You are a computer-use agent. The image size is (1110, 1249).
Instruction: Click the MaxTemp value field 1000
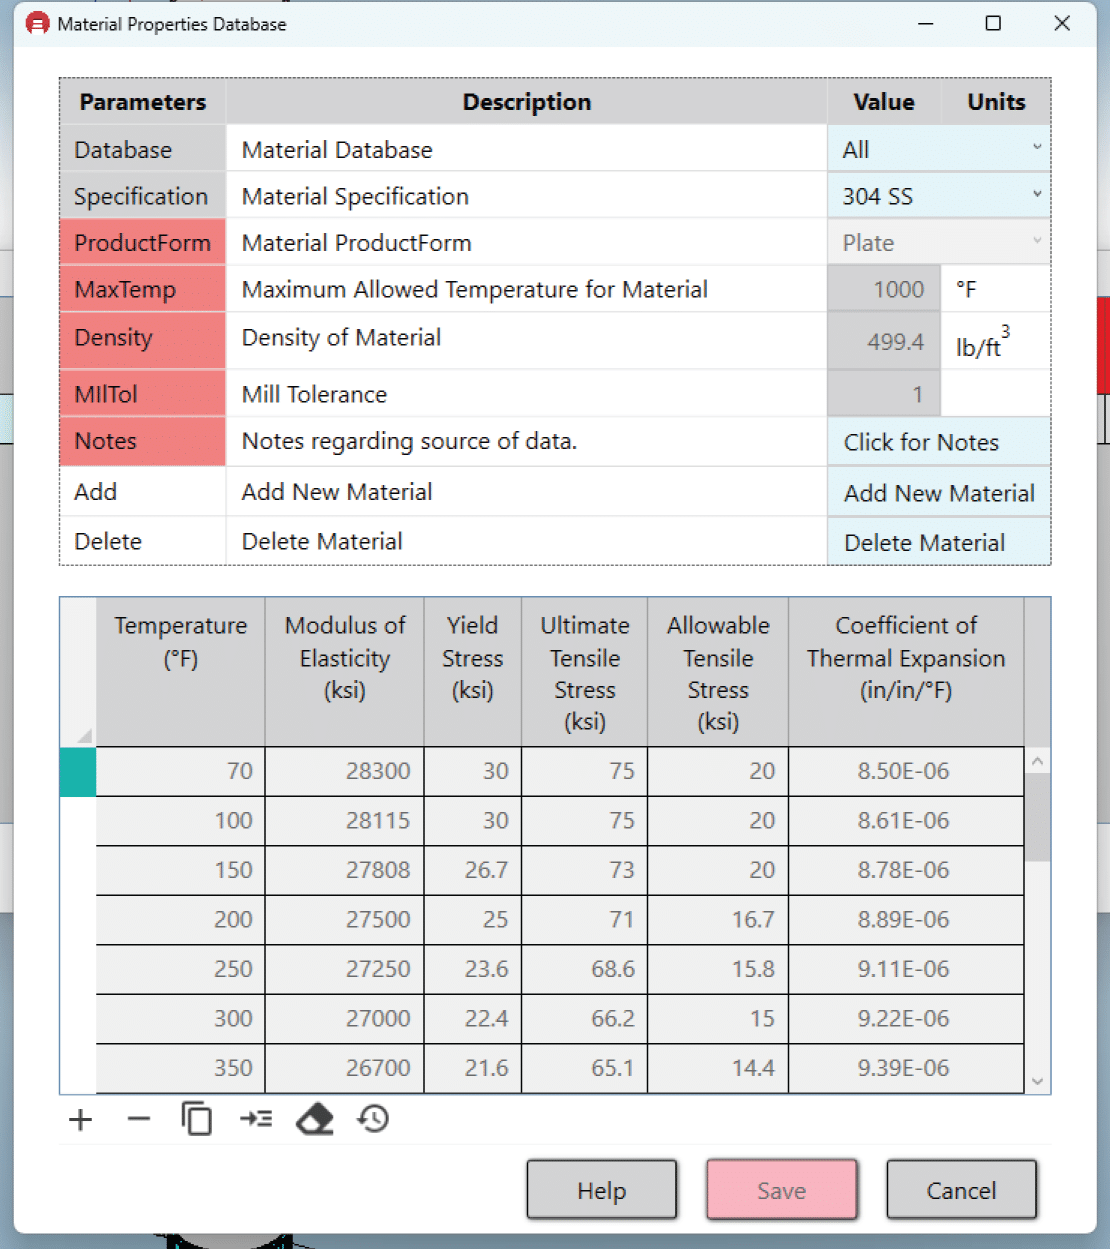click(884, 290)
